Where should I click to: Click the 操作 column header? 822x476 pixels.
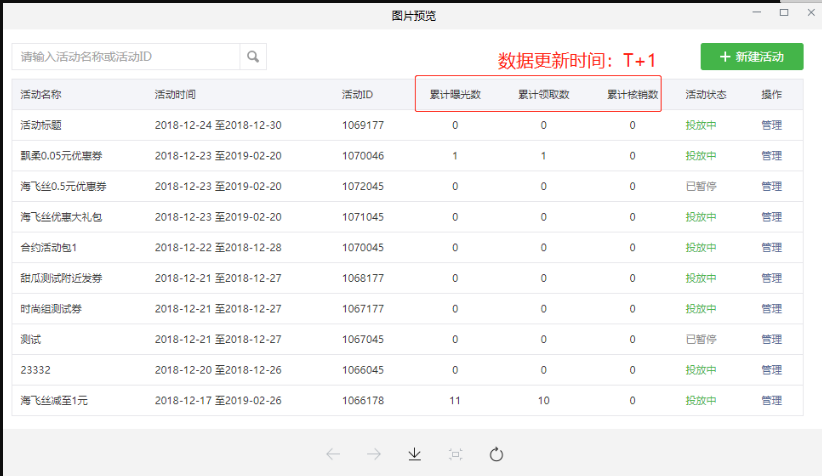pyautogui.click(x=772, y=94)
